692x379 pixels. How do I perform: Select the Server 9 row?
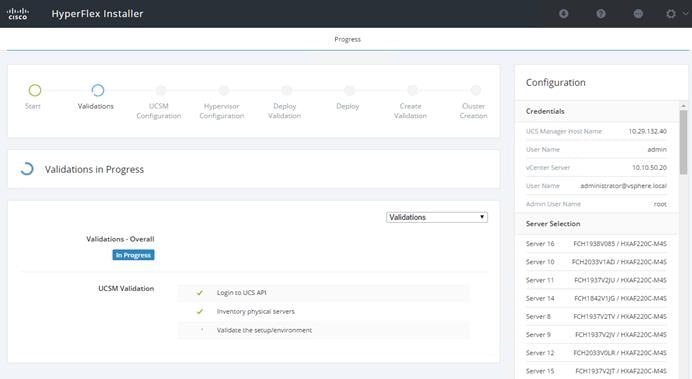click(x=596, y=334)
